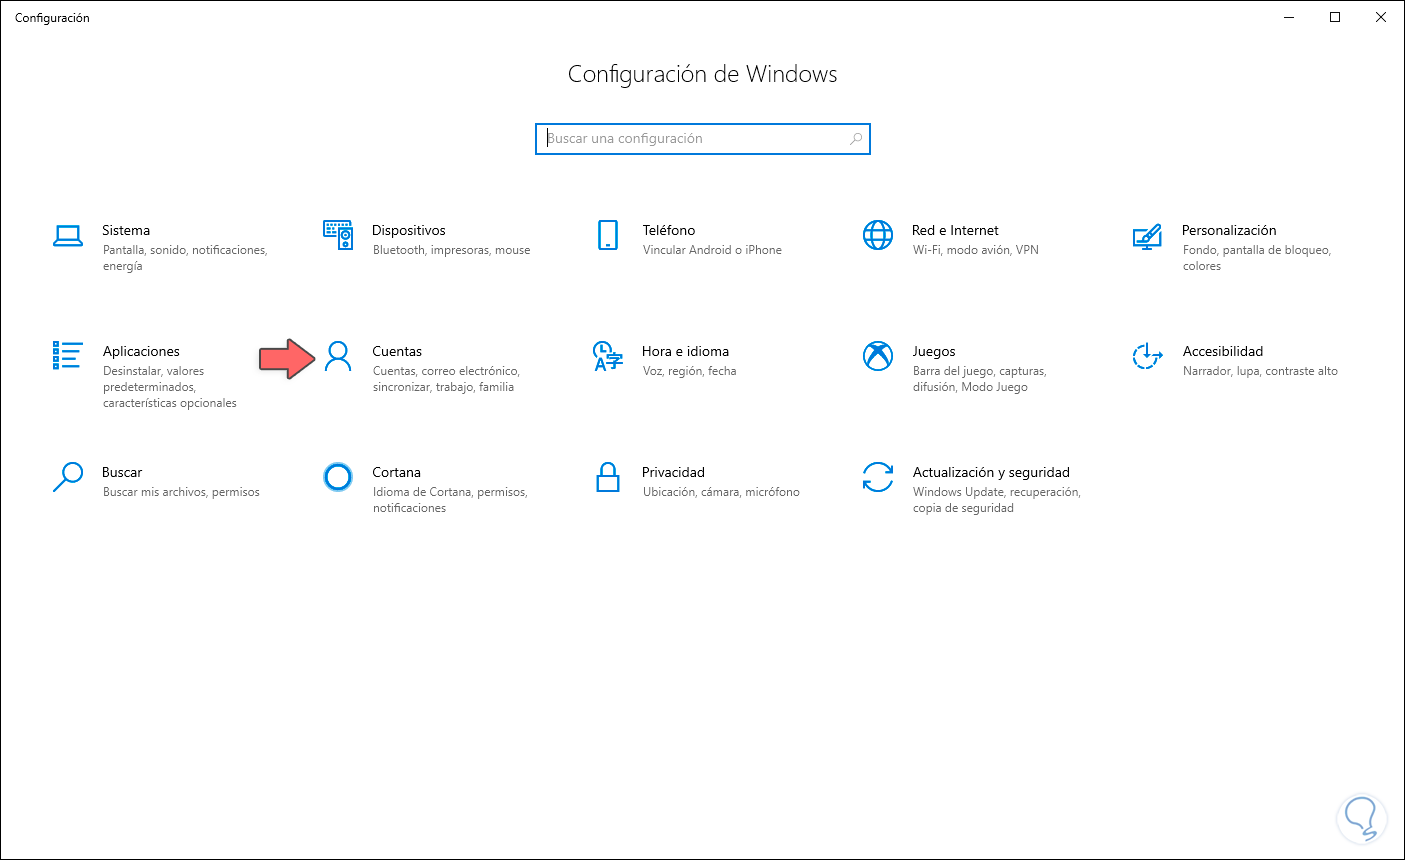Minimize the Configuración window

click(1289, 17)
